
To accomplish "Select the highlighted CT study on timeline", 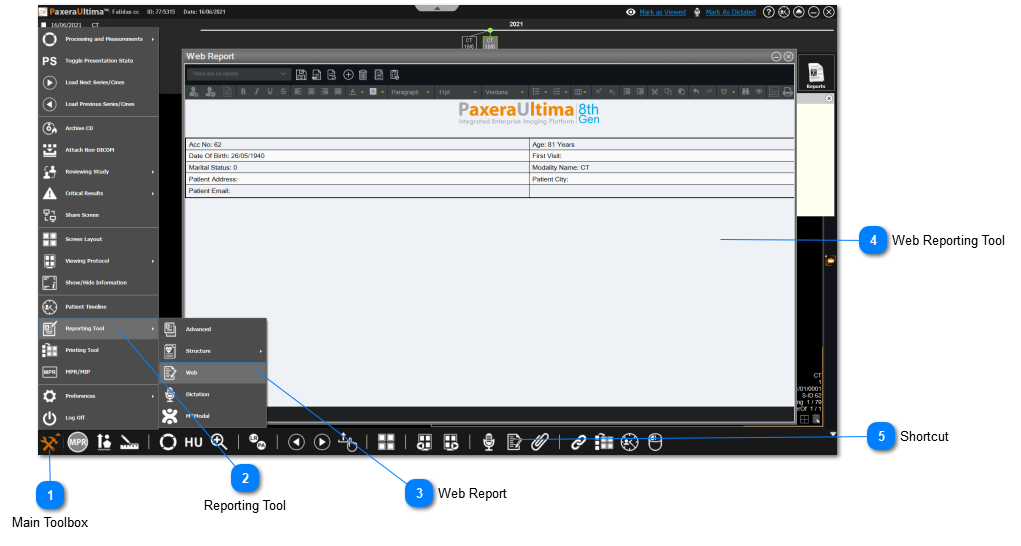I will pyautogui.click(x=489, y=43).
